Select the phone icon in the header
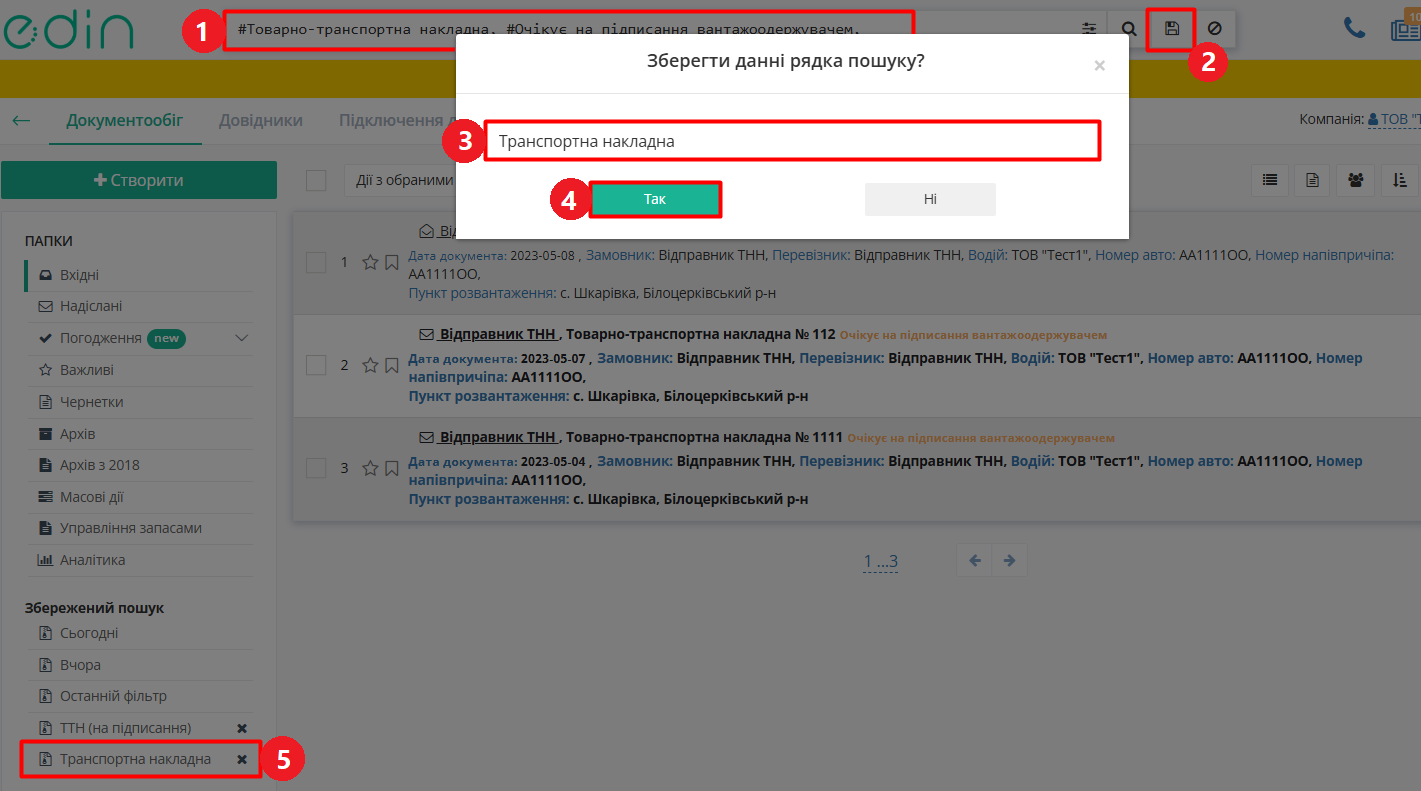This screenshot has width=1421, height=791. 1355,28
